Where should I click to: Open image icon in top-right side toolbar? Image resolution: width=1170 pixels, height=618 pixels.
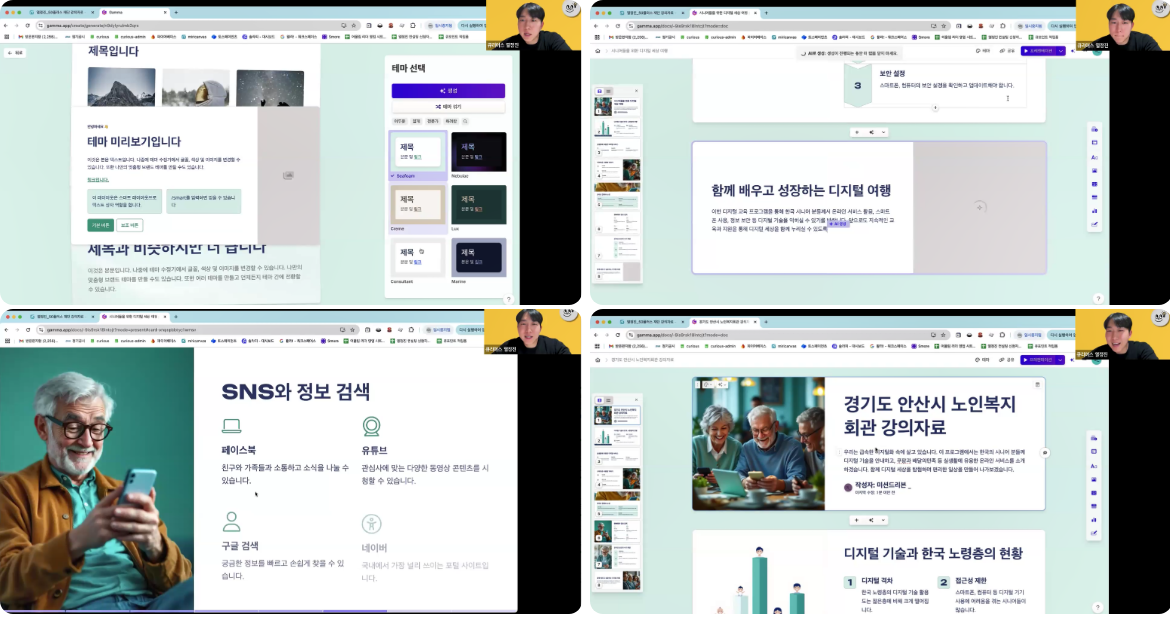[x=1094, y=171]
